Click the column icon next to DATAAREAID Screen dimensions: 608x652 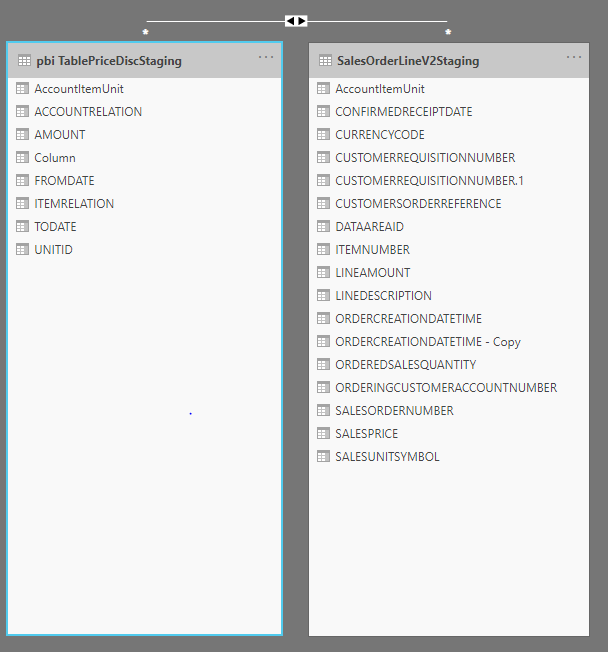point(324,226)
